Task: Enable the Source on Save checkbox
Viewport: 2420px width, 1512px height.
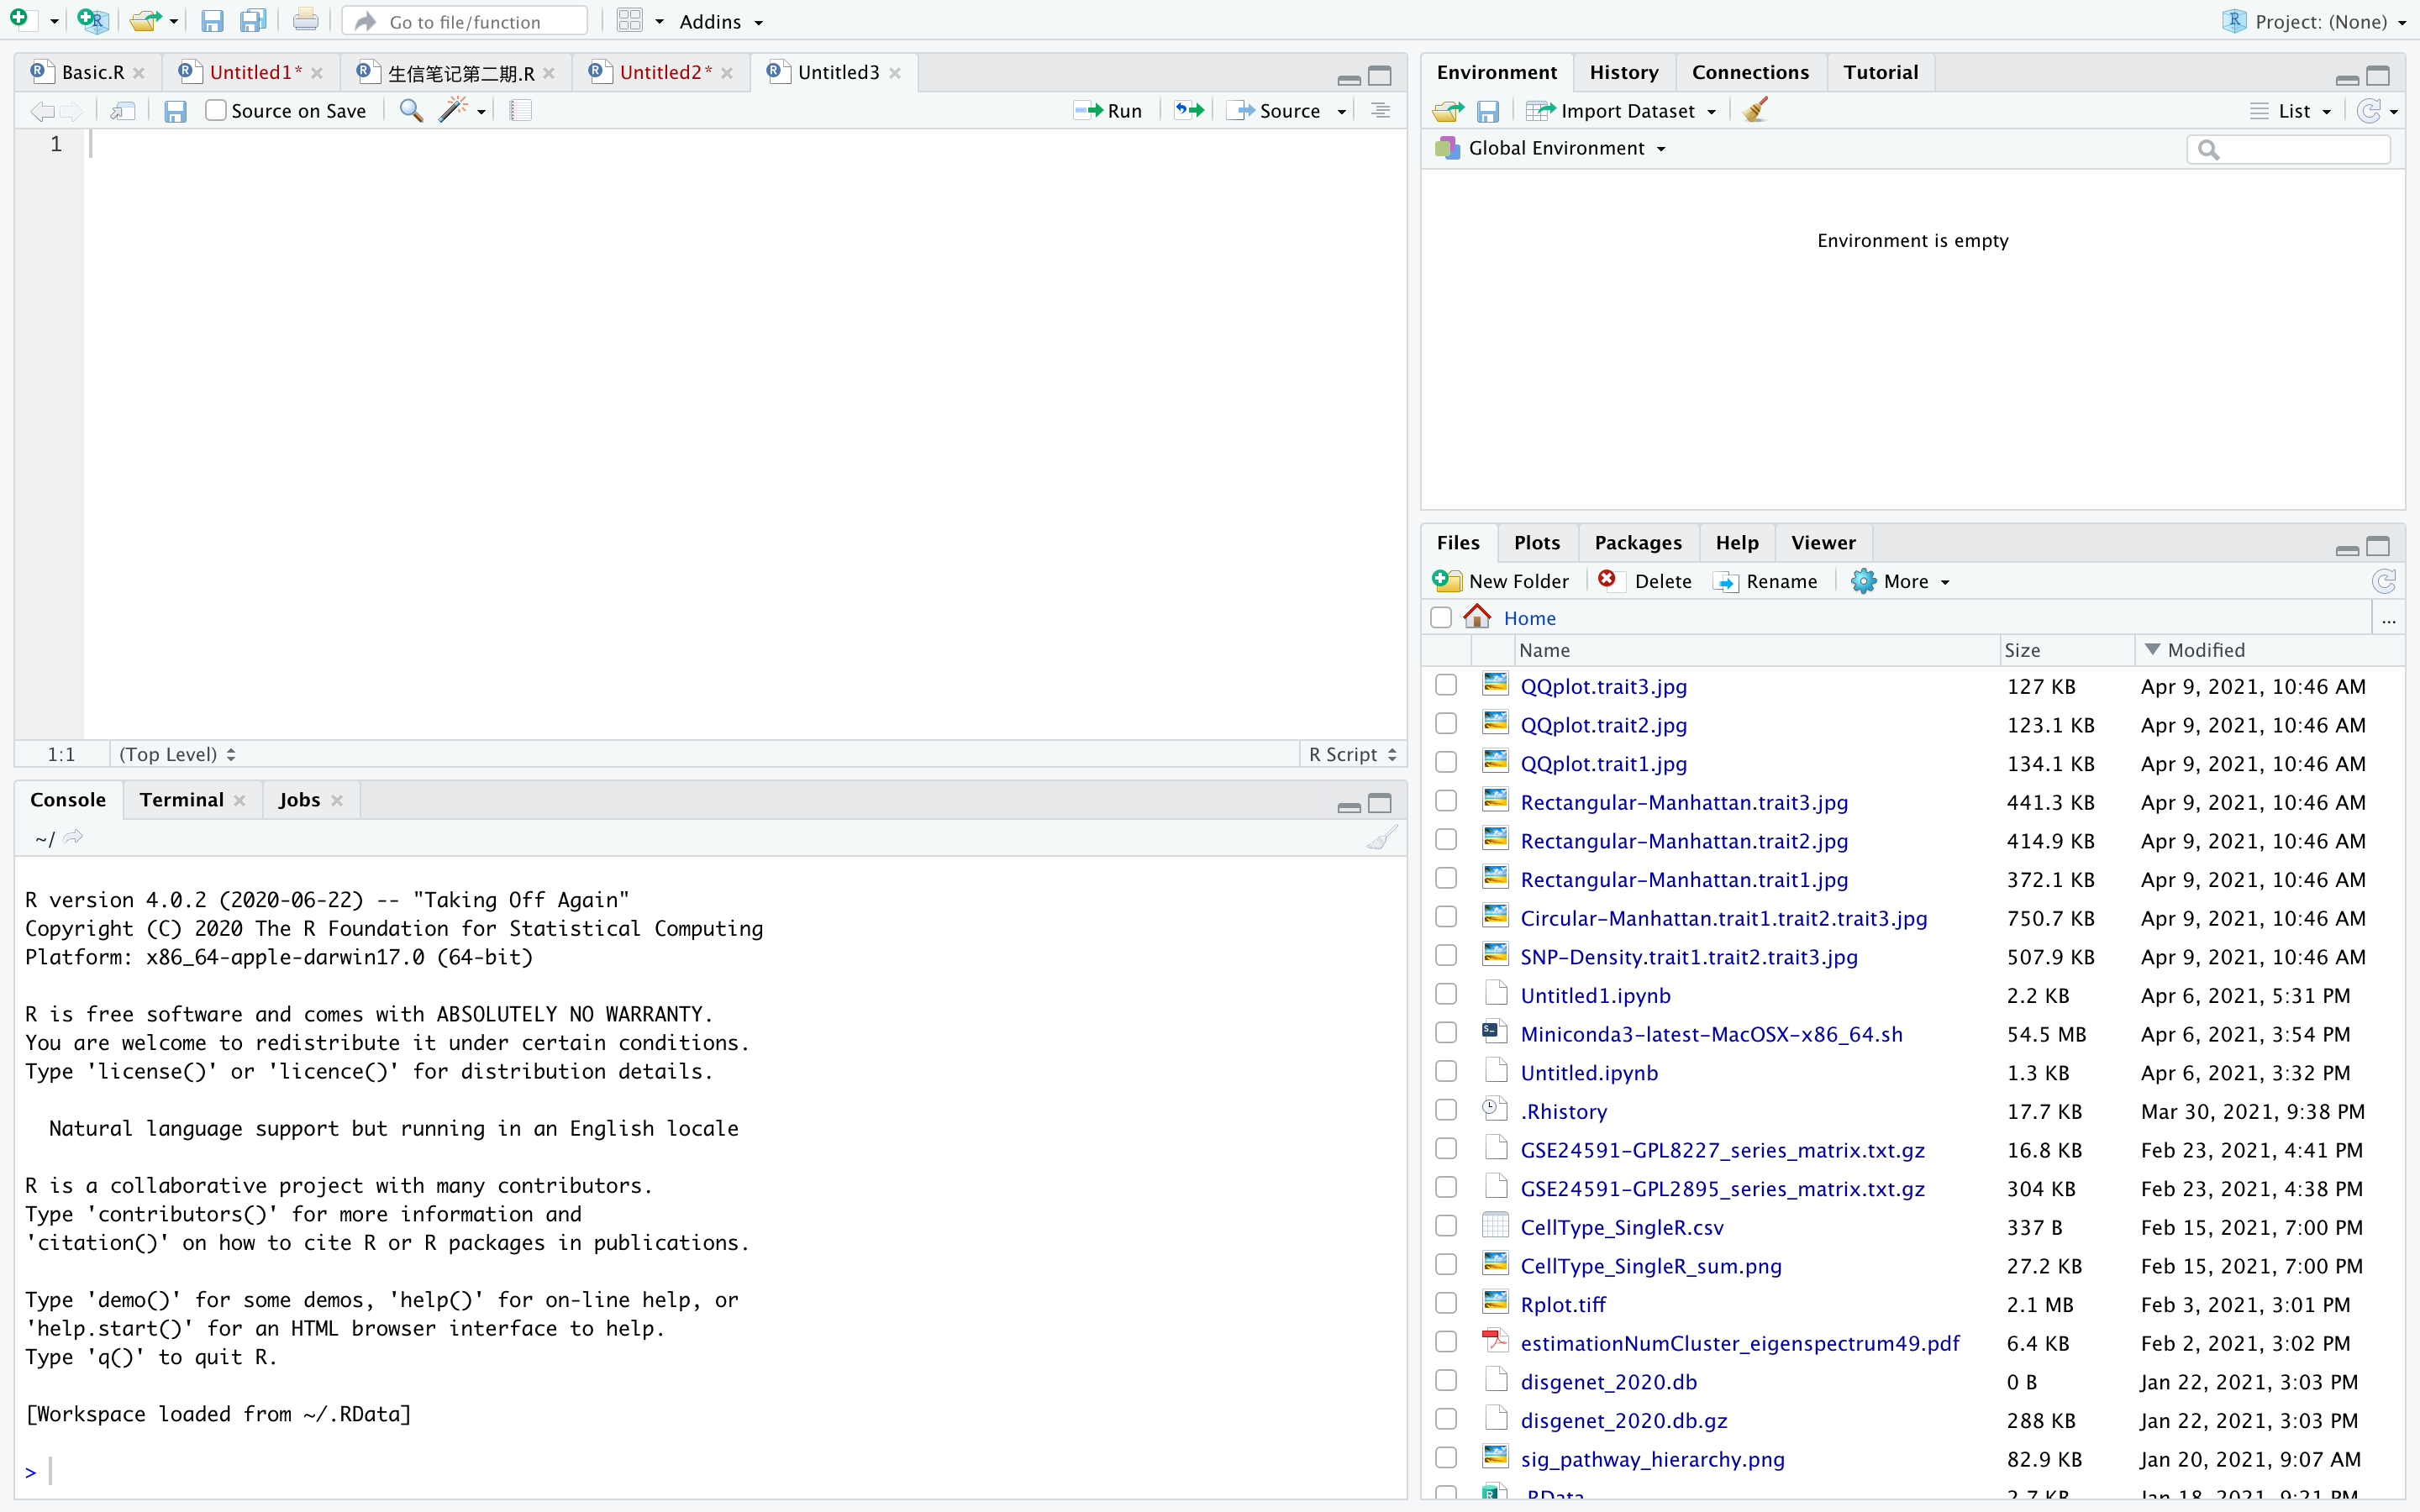Action: 215,110
